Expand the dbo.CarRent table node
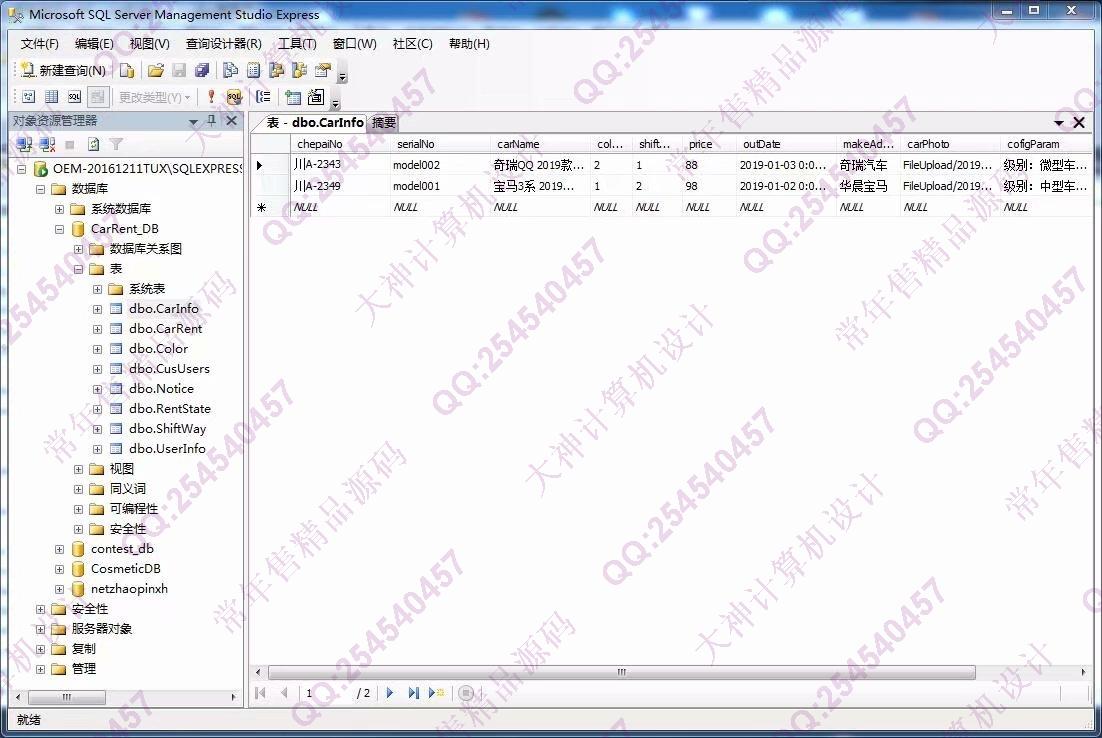Viewport: 1102px width, 738px height. tap(98, 329)
